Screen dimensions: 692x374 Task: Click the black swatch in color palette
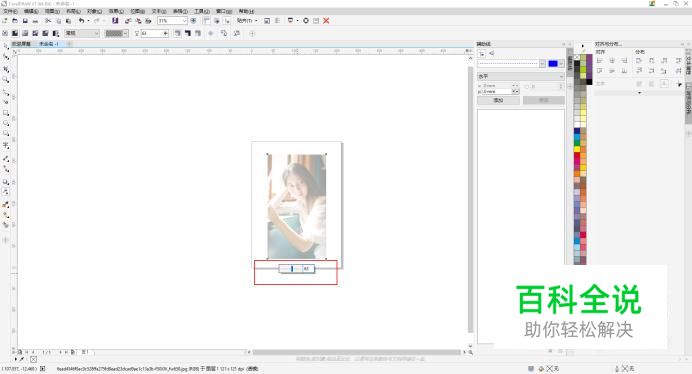coord(577,64)
